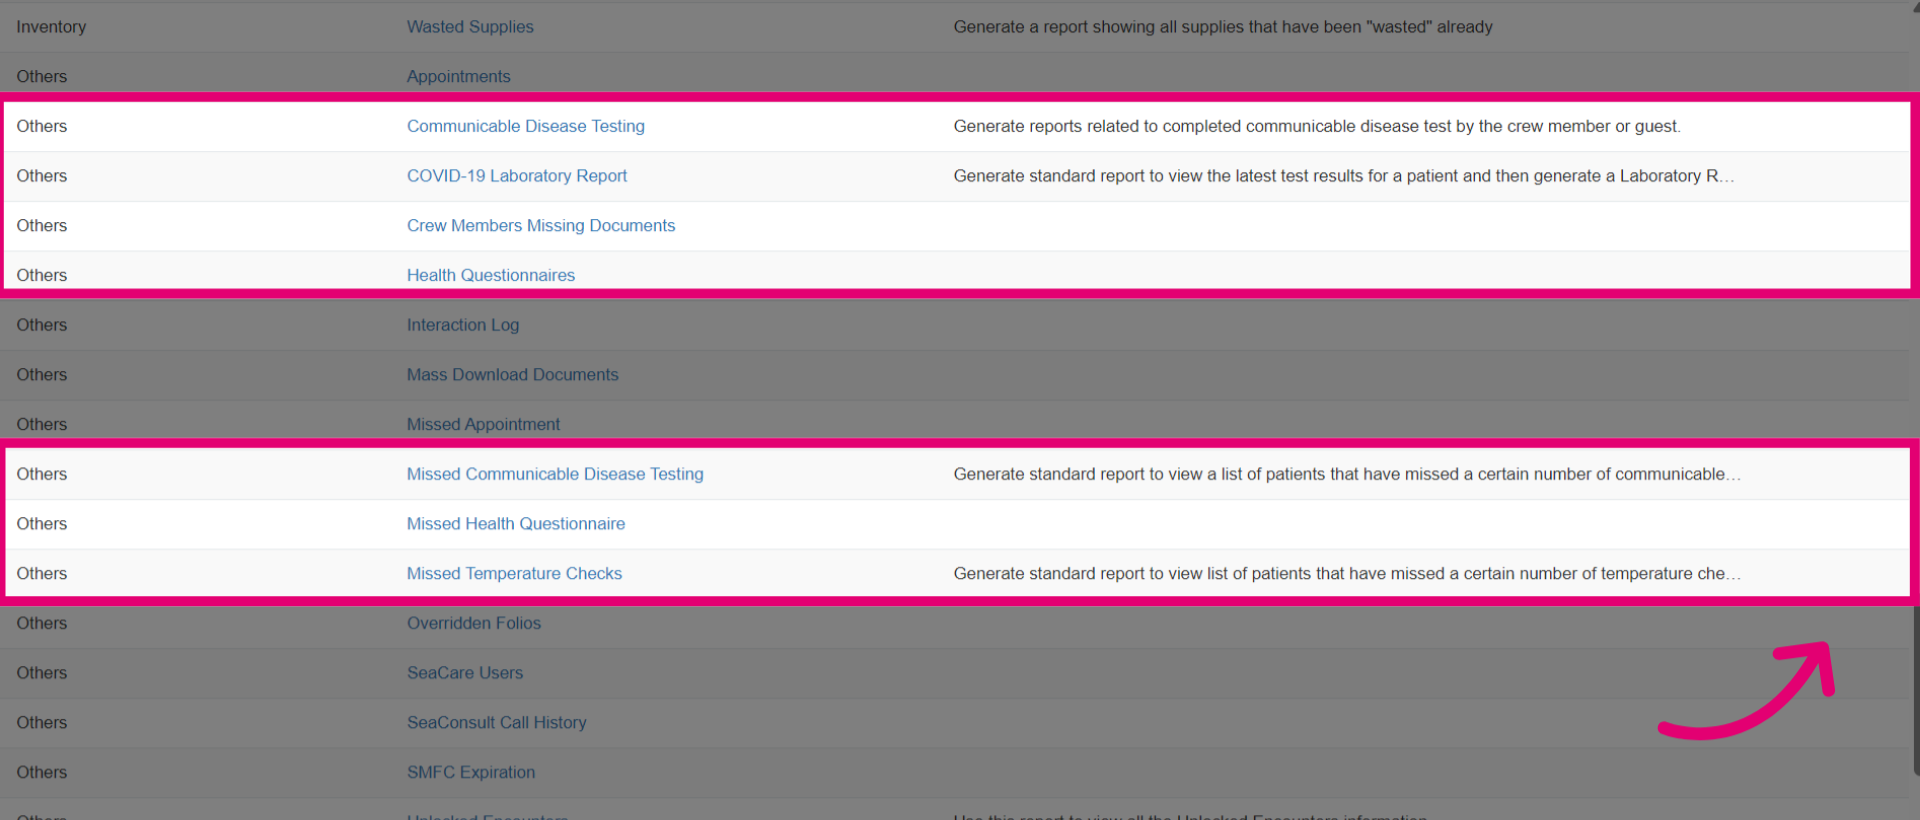Open the Health Questionnaires report

[491, 276]
